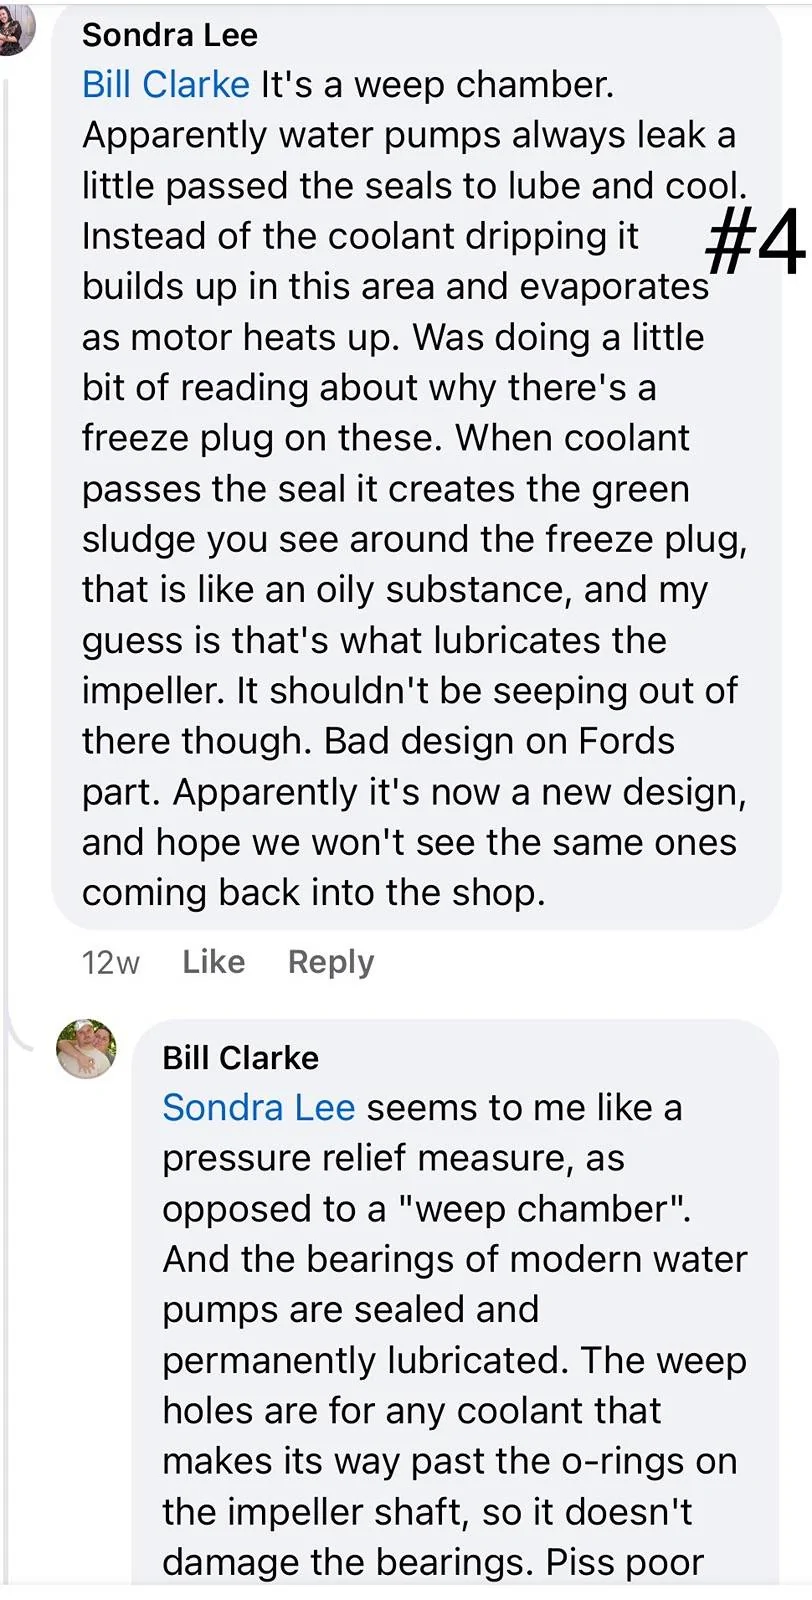Viewport: 812px width, 1600px height.
Task: Click Sondra Lee's author name above the first comment
Action: [170, 35]
